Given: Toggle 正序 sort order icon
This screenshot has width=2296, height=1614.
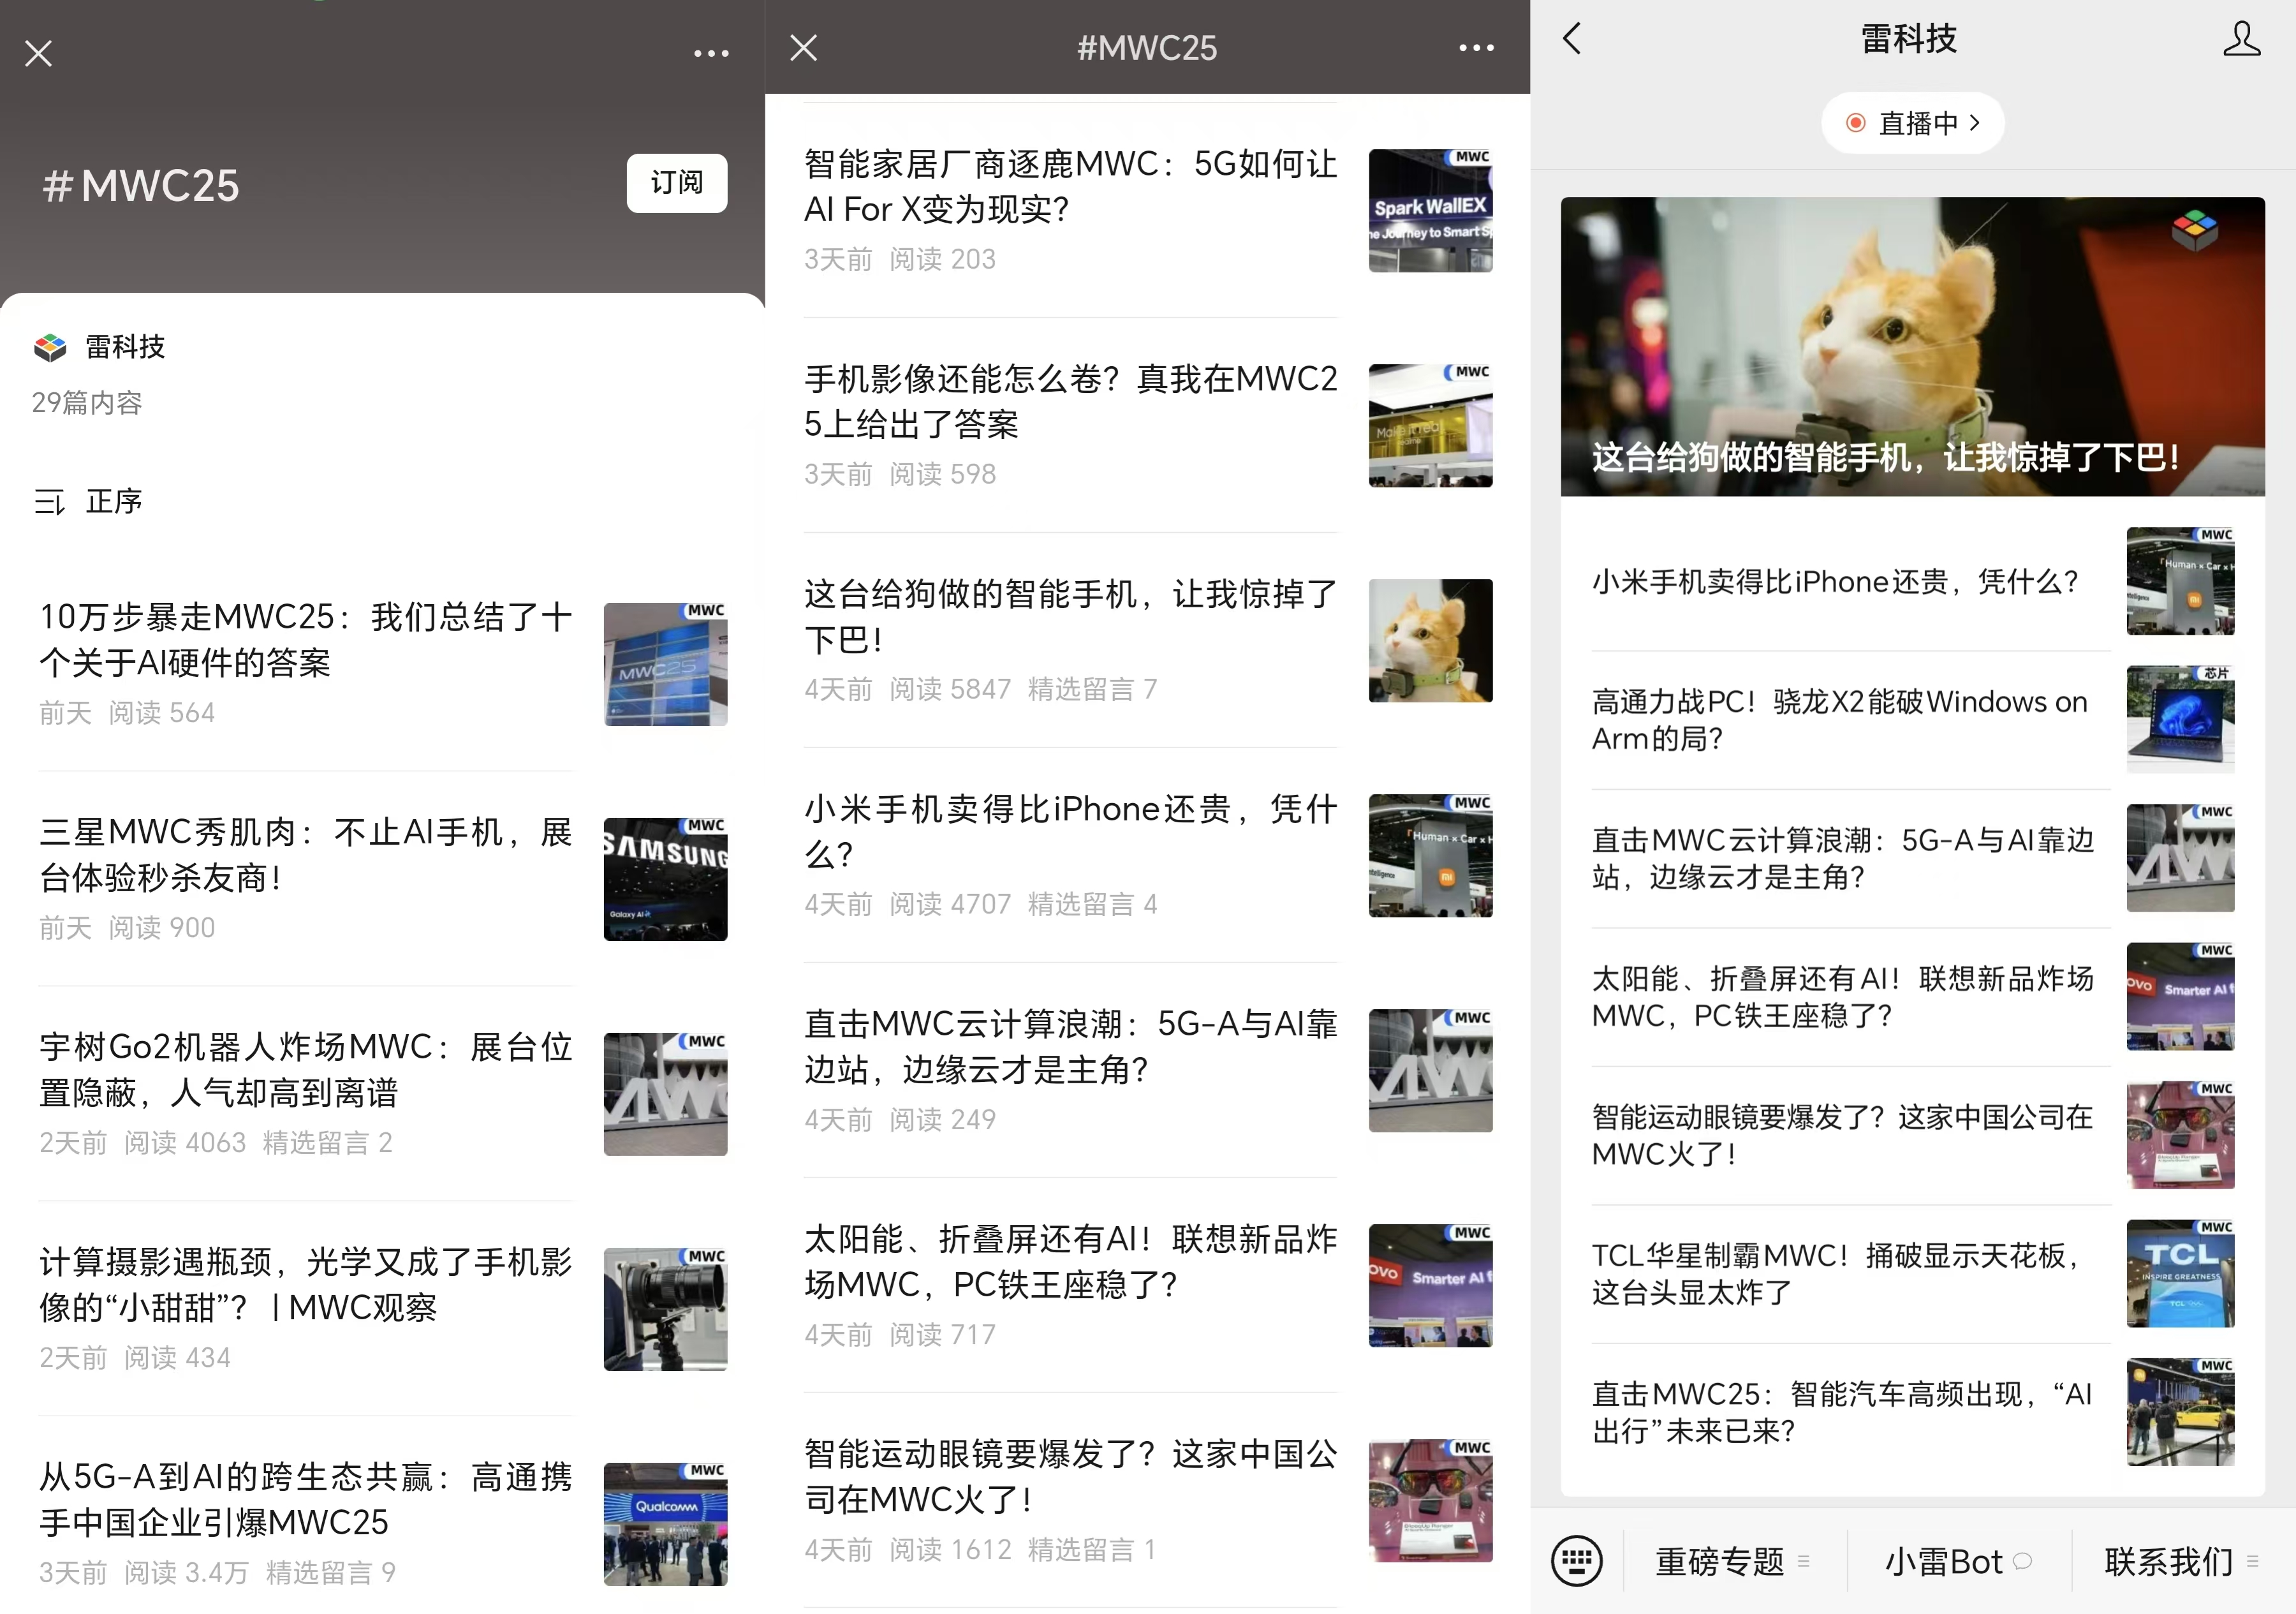Looking at the screenshot, I should (x=49, y=501).
